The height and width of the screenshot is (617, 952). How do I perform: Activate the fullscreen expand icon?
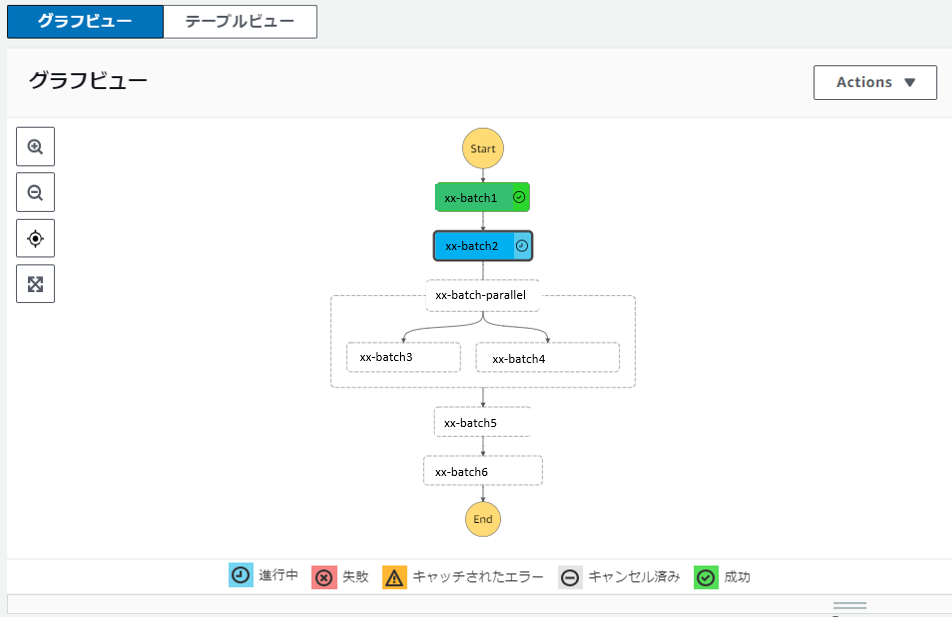point(35,284)
